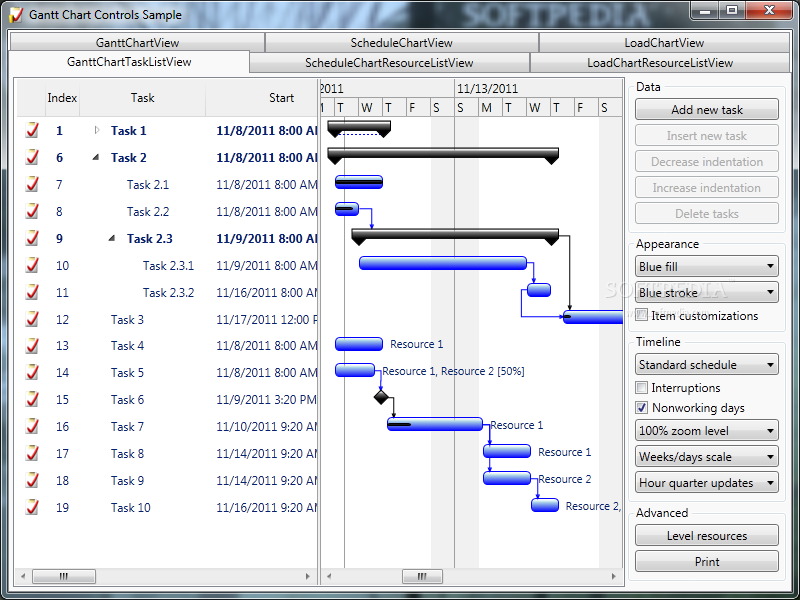Click the Start column header
The image size is (800, 600).
pyautogui.click(x=262, y=98)
